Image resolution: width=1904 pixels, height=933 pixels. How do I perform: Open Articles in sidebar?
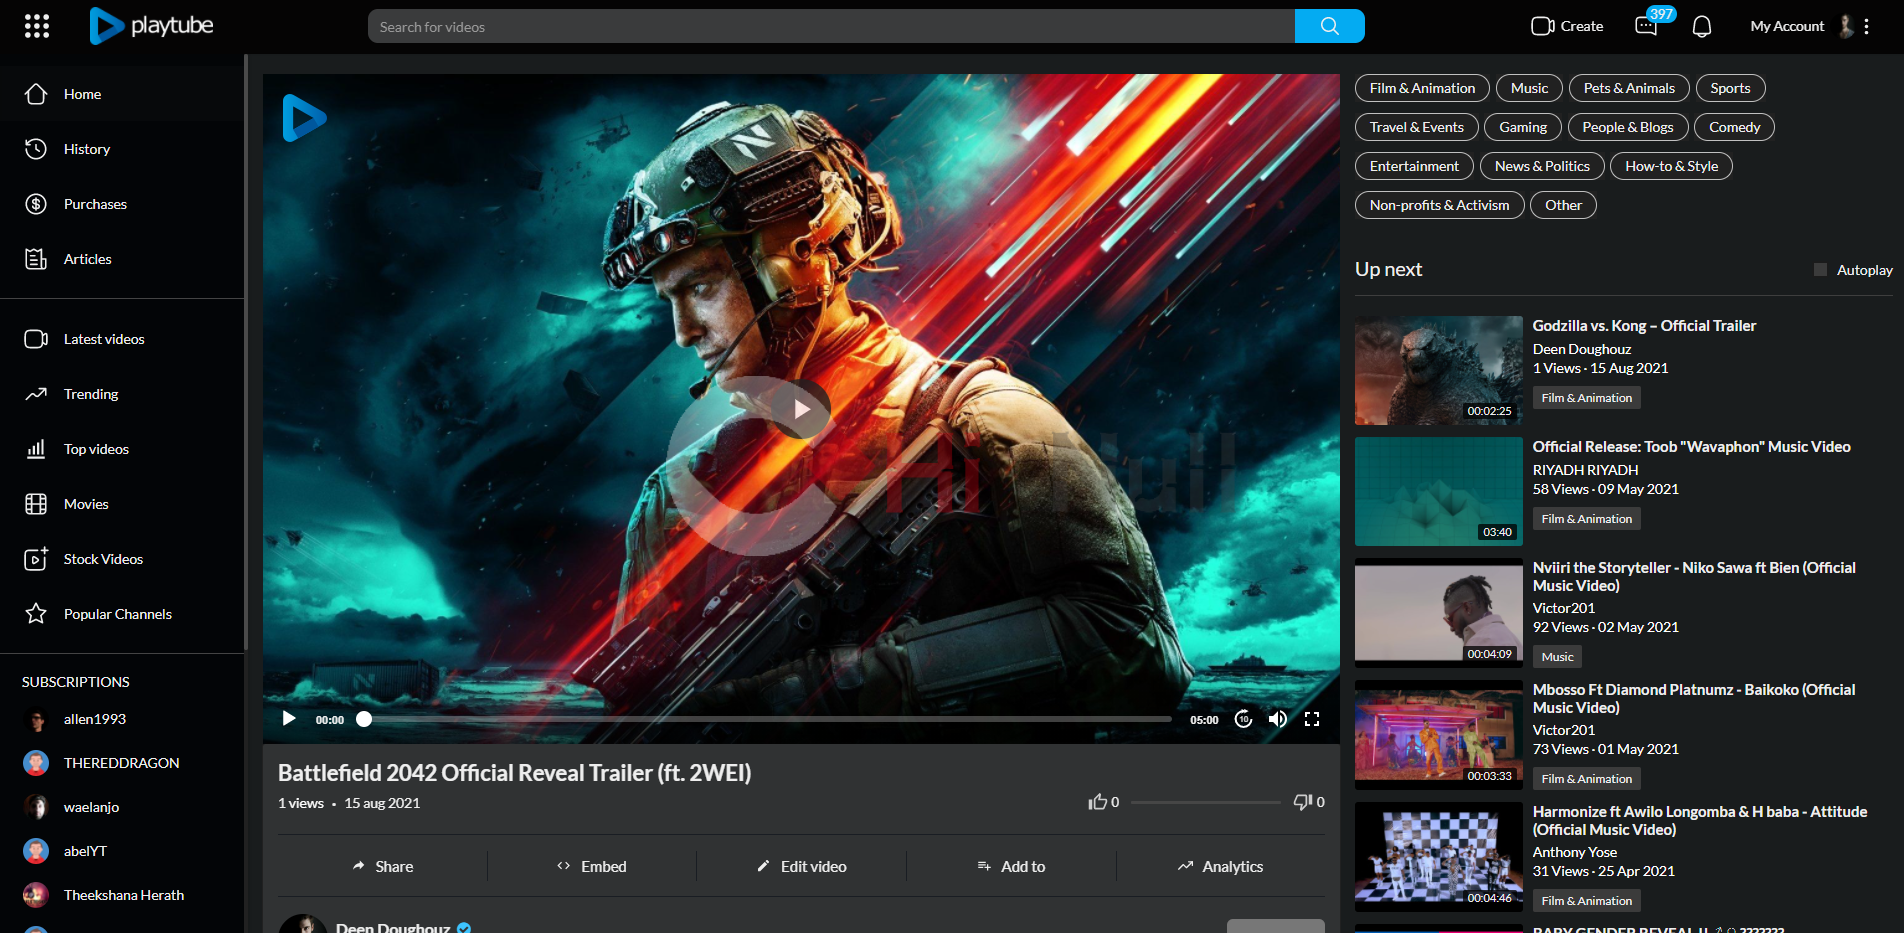pyautogui.click(x=122, y=259)
